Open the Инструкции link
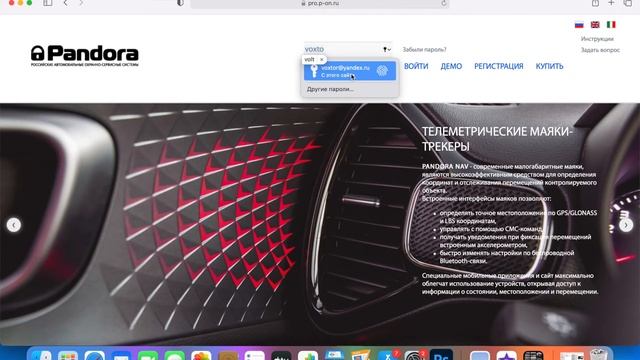Screen dimensions: 640x360 (597, 39)
